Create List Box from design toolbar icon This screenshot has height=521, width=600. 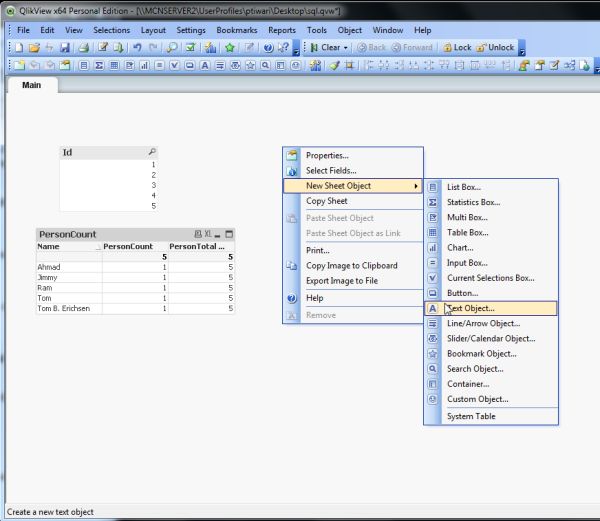tap(84, 65)
